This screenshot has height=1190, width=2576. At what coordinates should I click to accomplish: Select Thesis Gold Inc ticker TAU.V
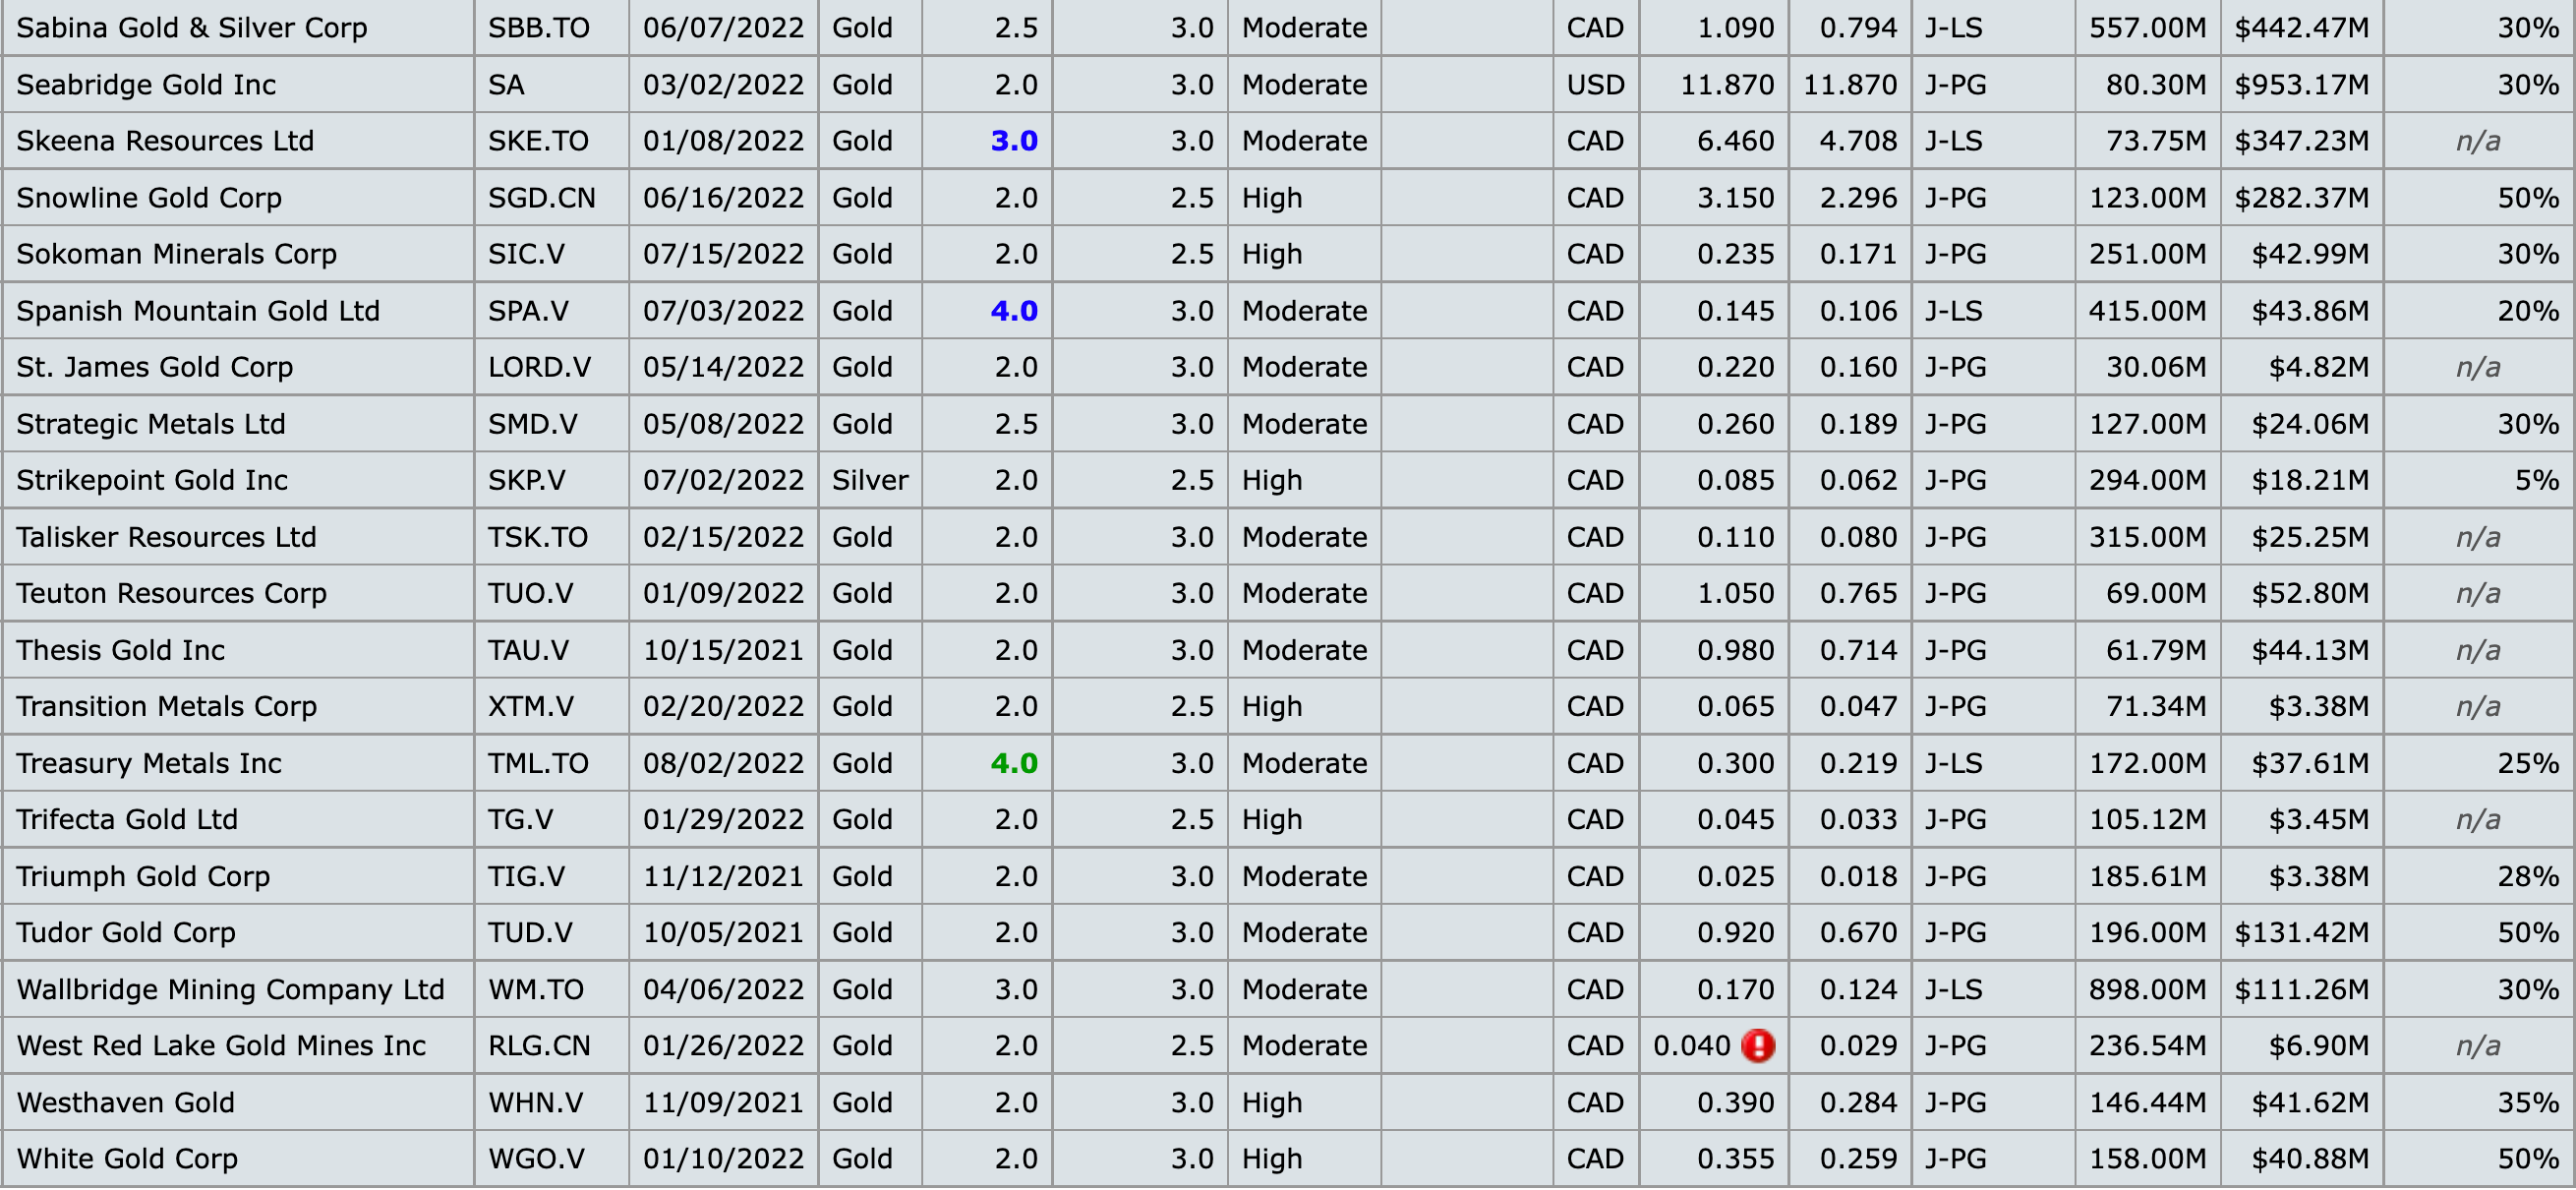(x=528, y=650)
